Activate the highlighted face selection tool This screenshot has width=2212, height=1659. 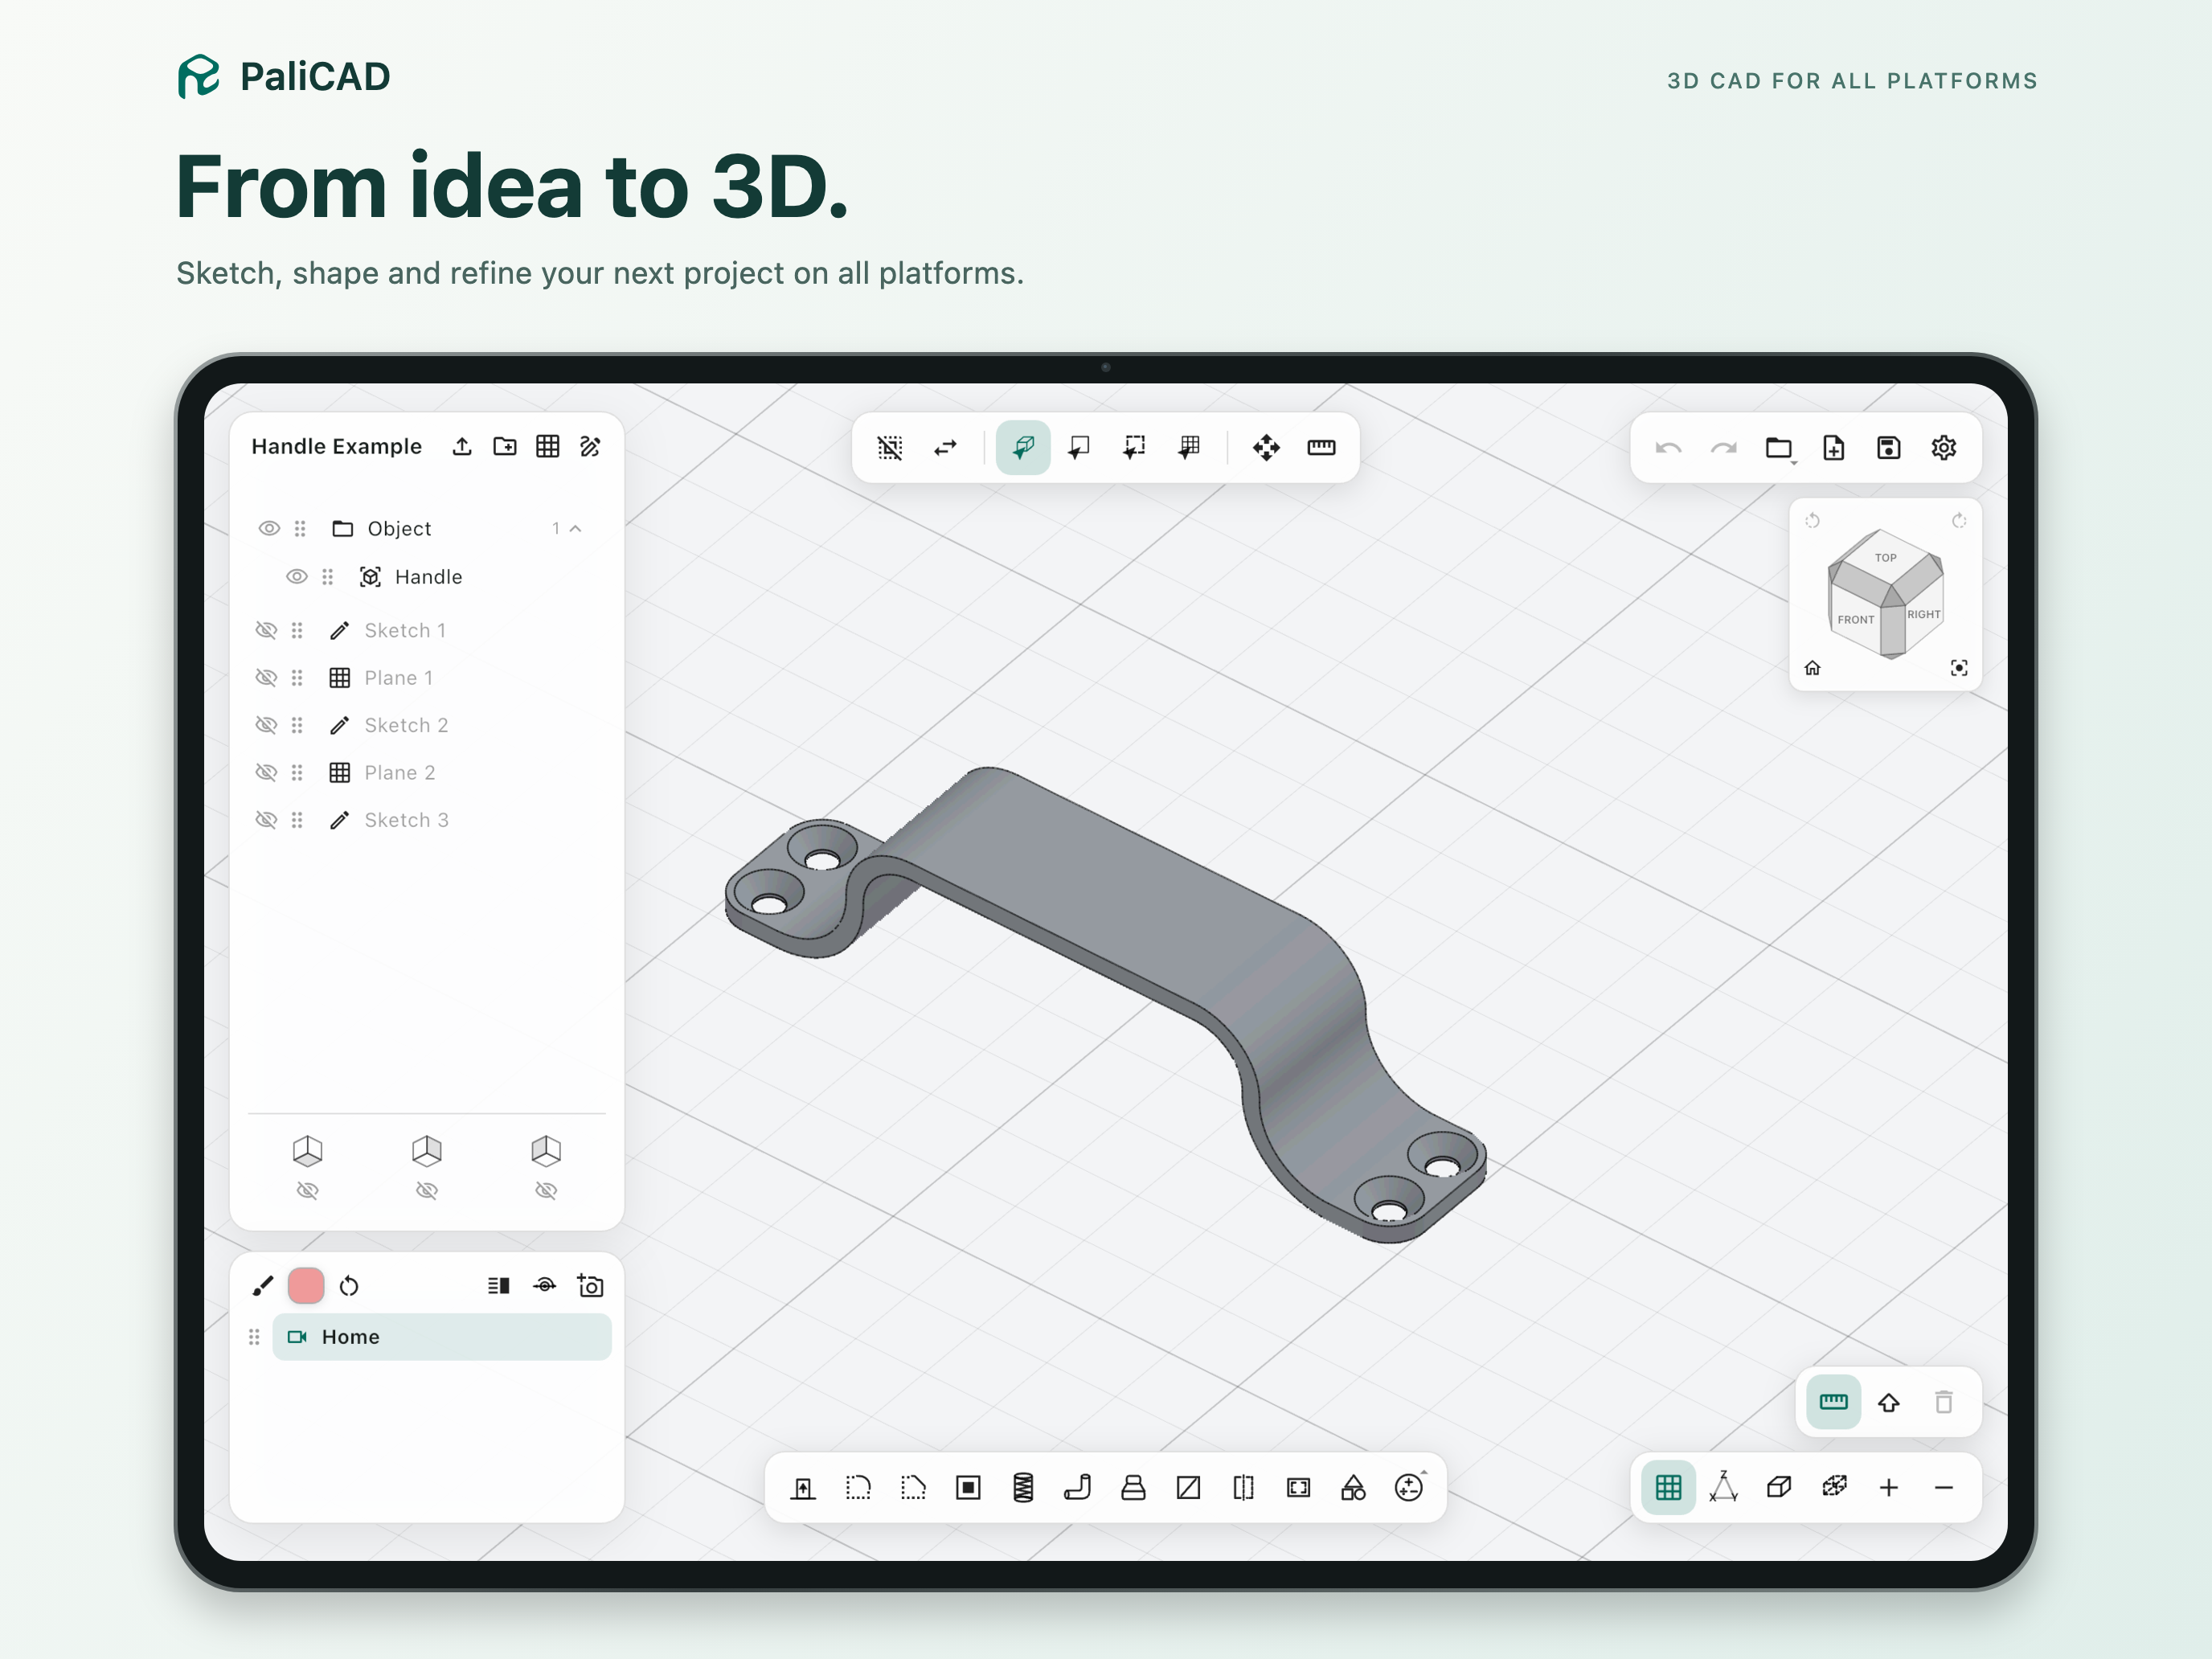(1023, 447)
